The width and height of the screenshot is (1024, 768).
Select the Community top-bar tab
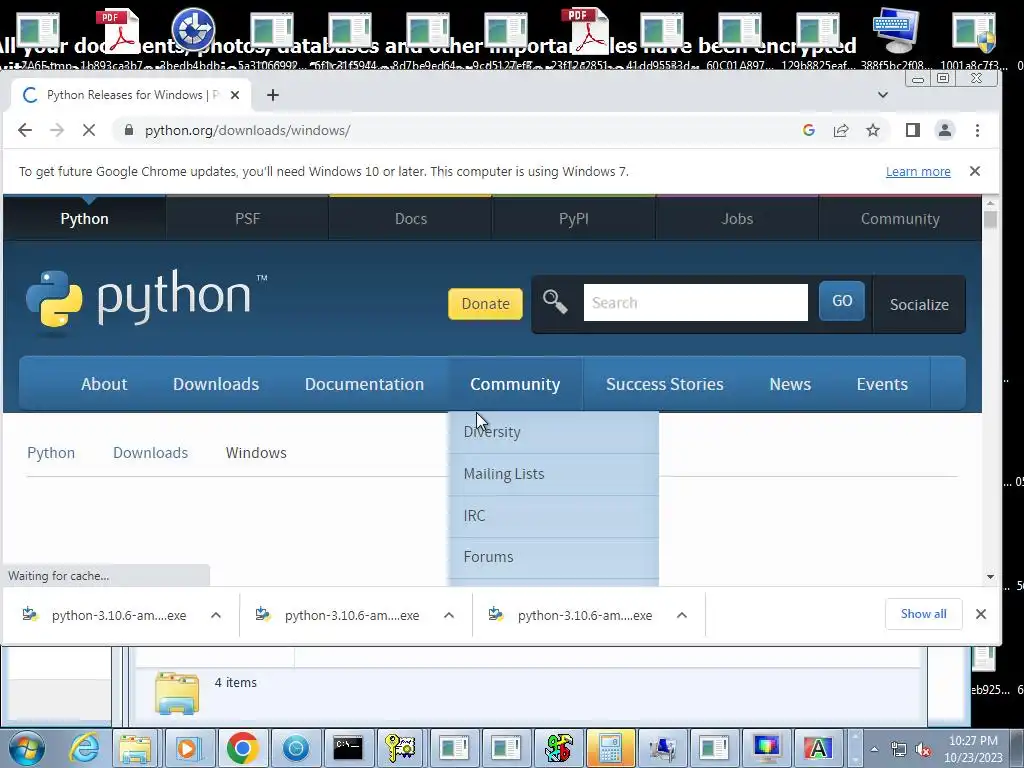click(900, 219)
